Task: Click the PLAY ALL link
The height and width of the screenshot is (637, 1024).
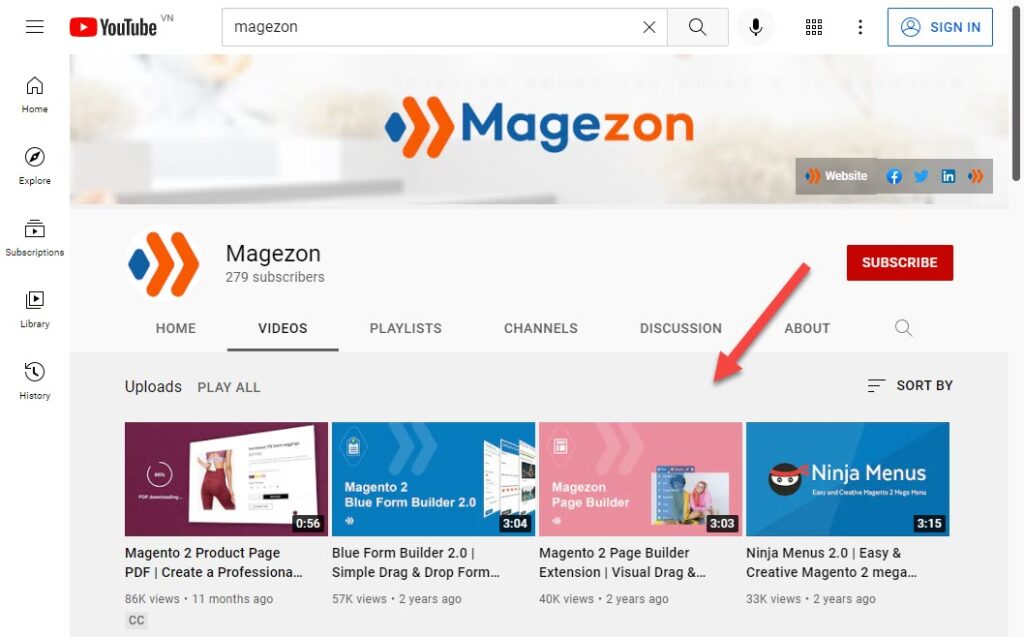Action: 229,387
